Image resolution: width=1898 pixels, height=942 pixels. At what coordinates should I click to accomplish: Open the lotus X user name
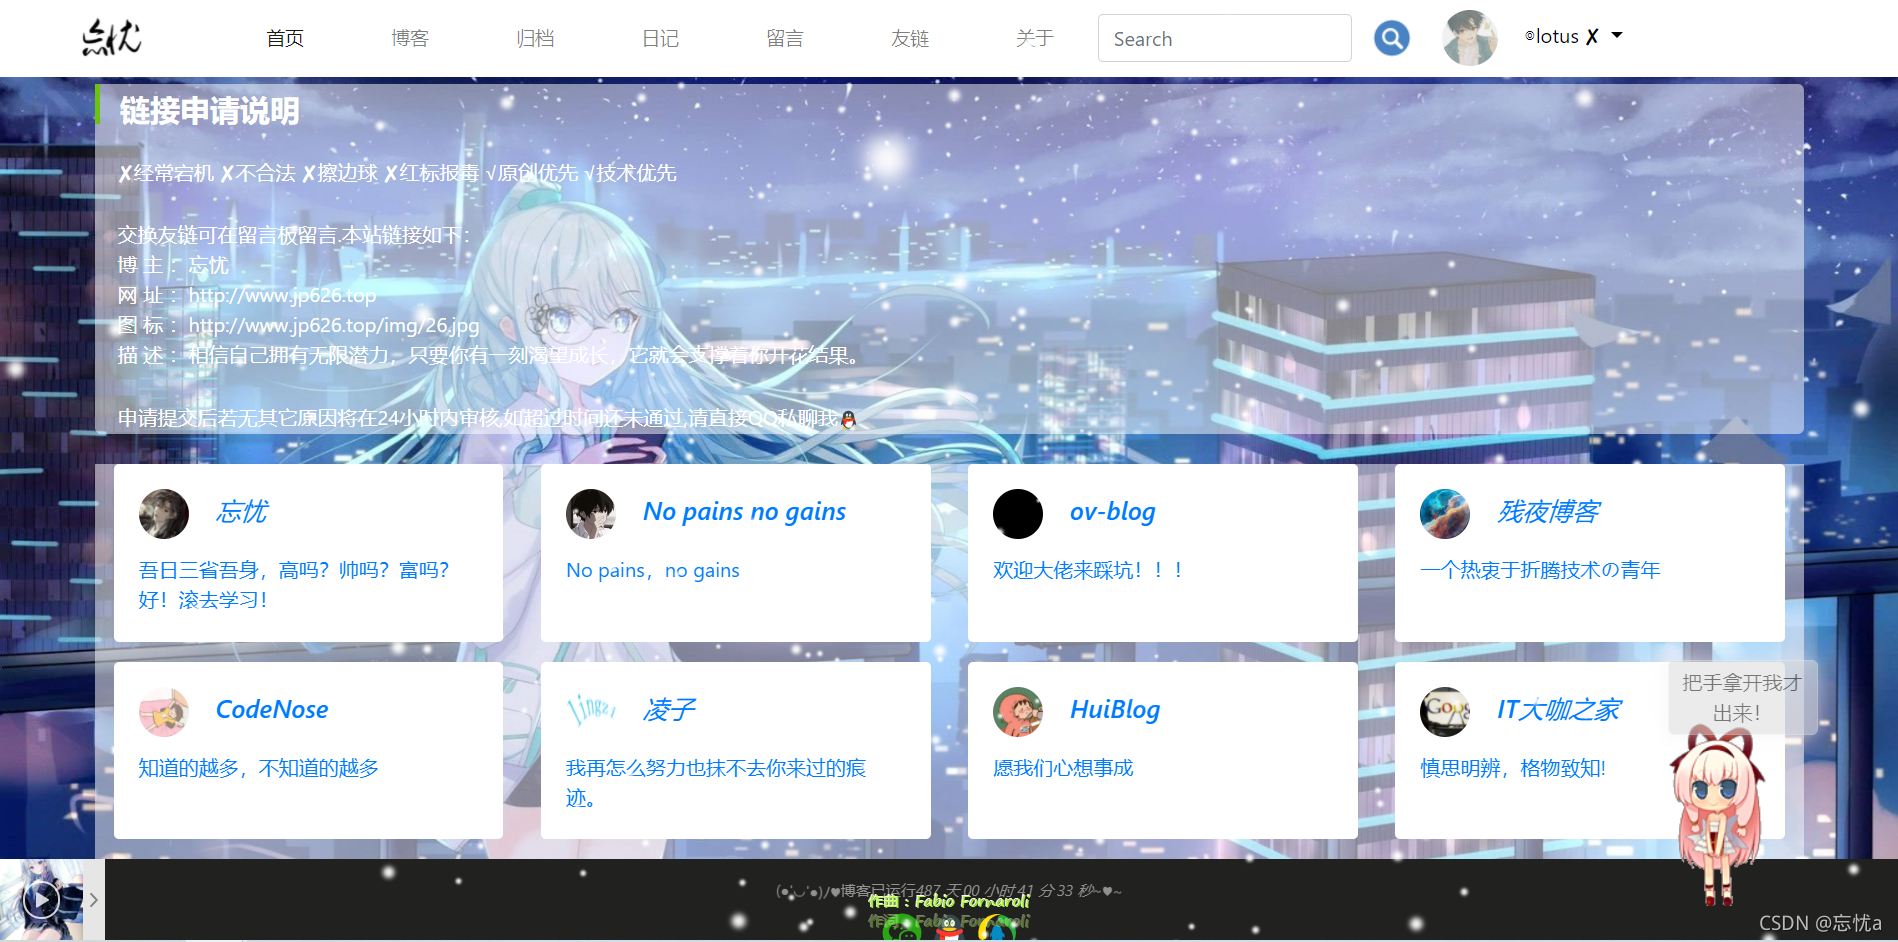point(1562,37)
